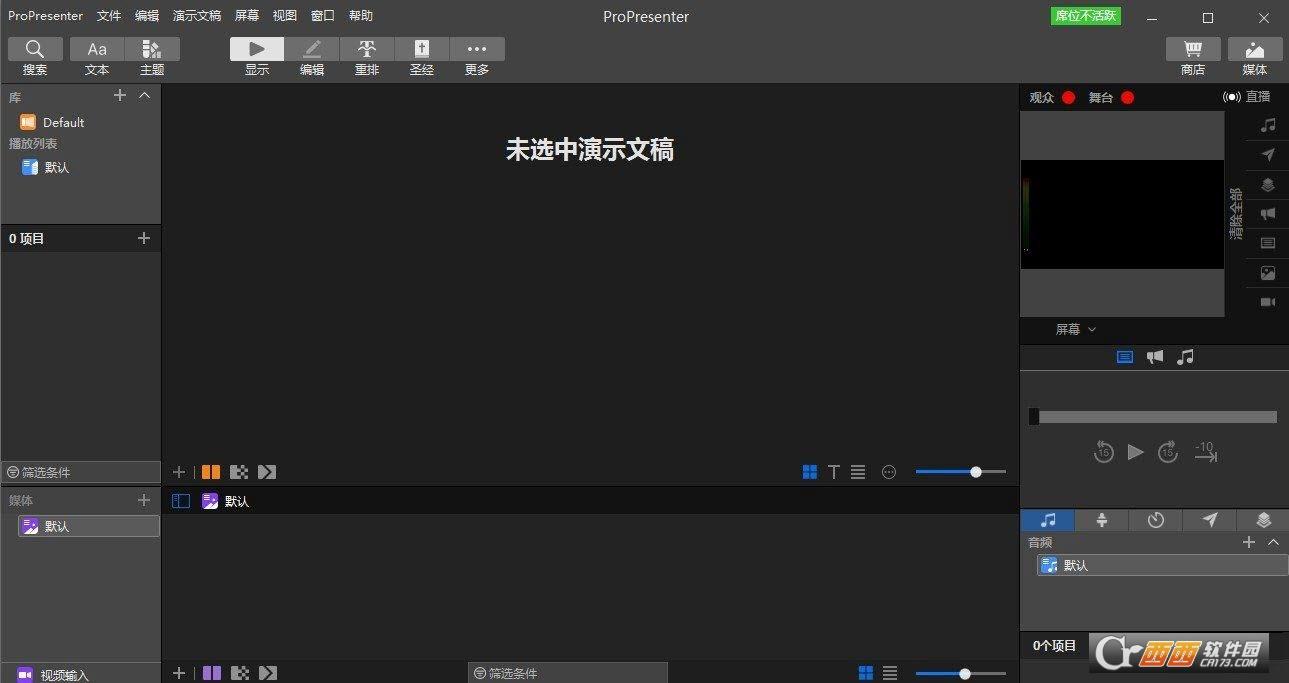Select the 默认 media bin tab

[226, 501]
